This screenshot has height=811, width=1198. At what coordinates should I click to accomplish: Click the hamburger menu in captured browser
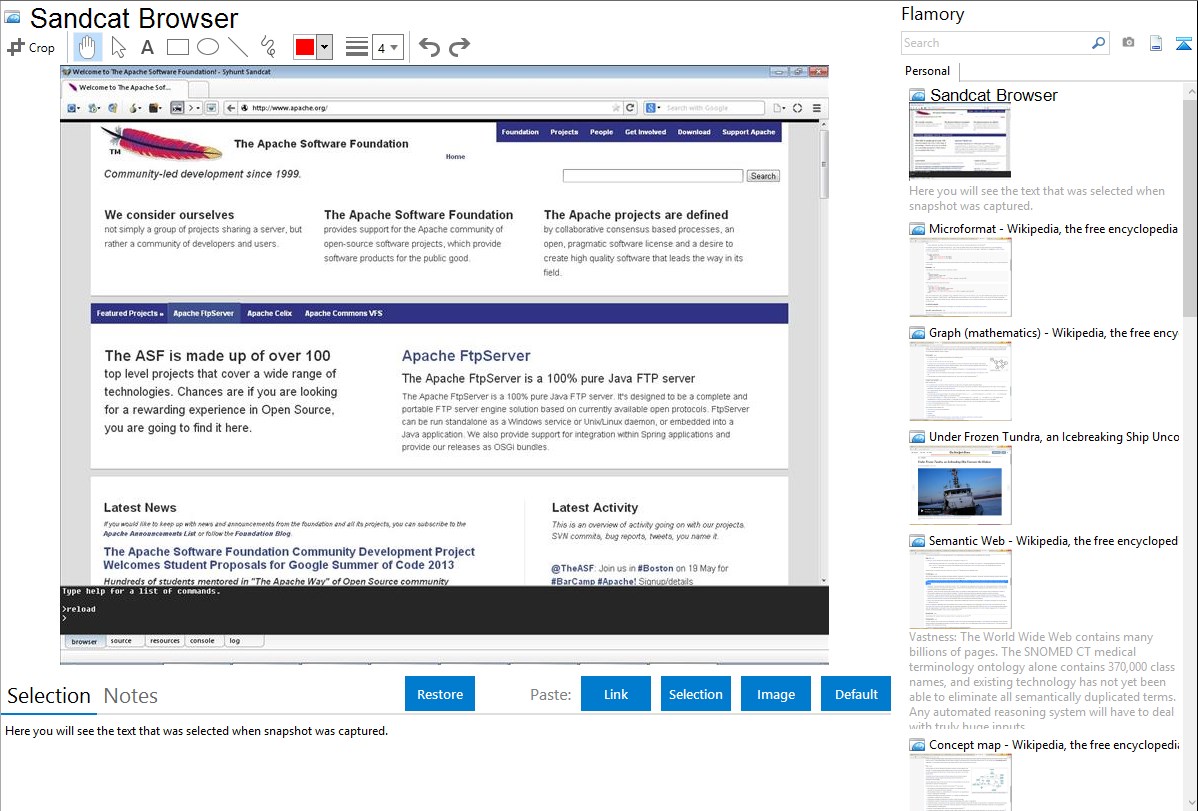[x=817, y=108]
